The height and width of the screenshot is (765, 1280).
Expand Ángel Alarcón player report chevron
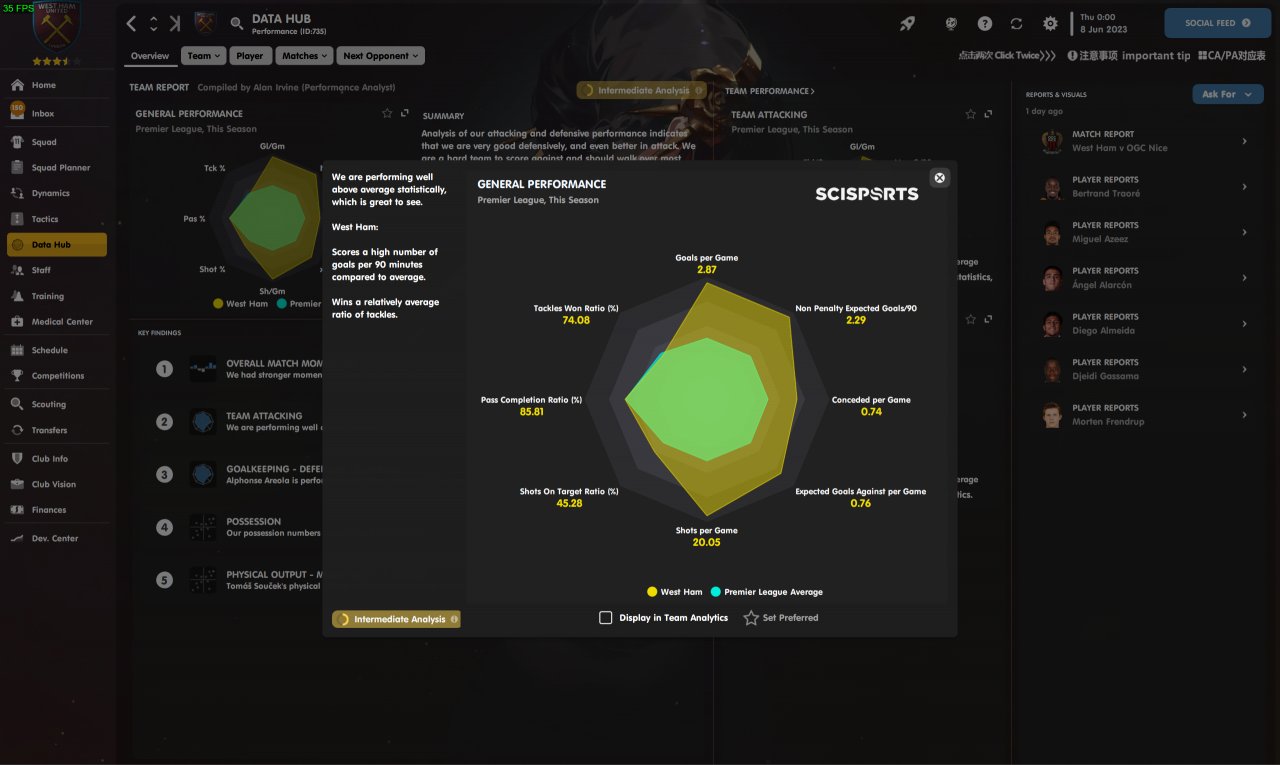(1245, 278)
